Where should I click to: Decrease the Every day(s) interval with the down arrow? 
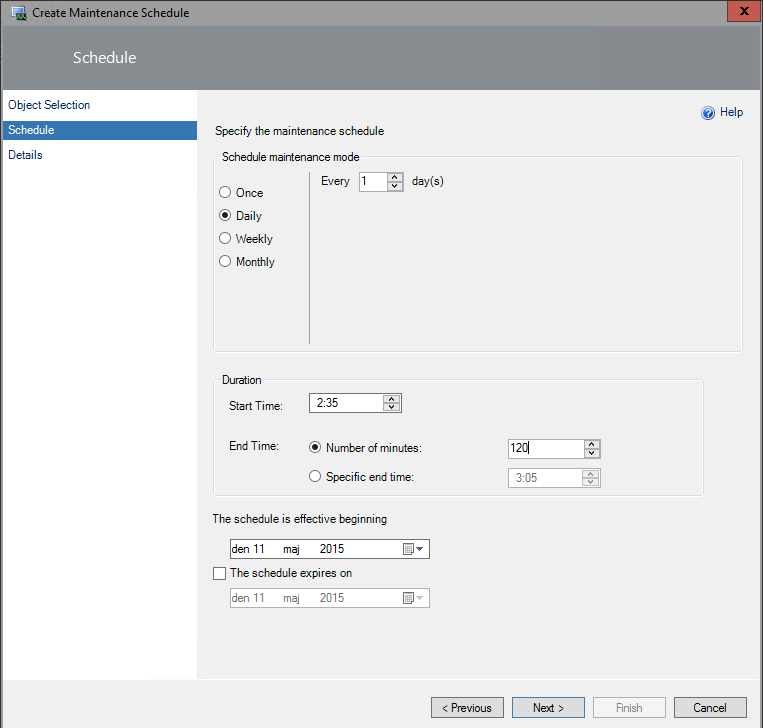tap(395, 186)
